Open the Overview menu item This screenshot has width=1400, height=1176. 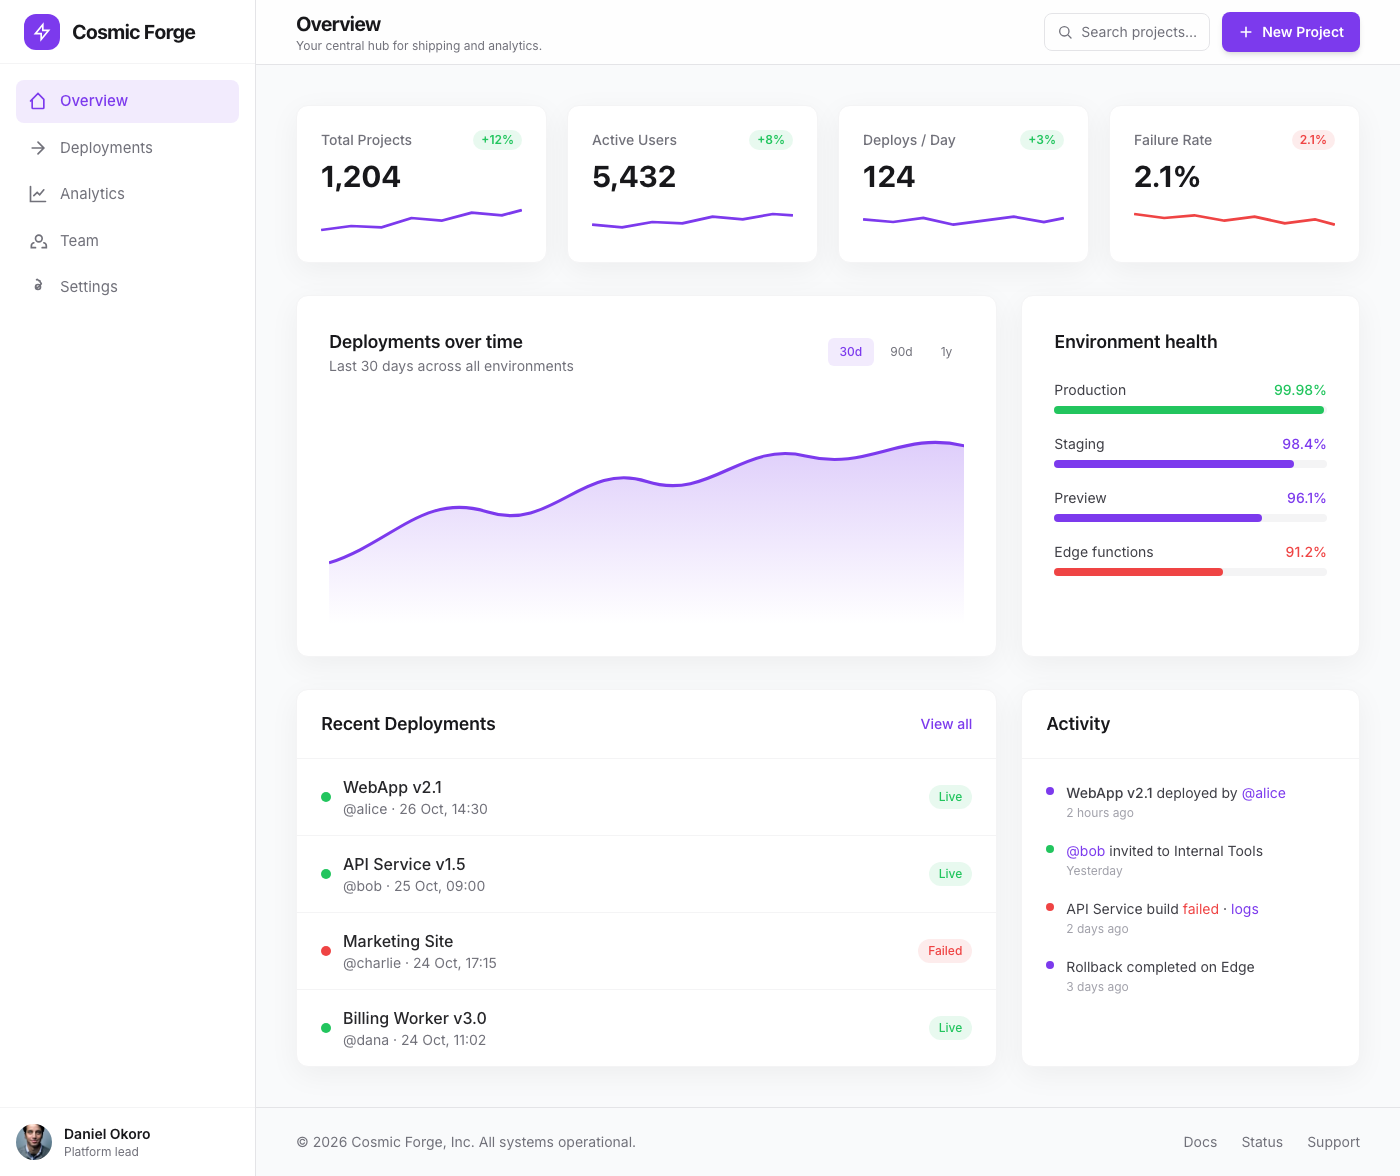(127, 101)
